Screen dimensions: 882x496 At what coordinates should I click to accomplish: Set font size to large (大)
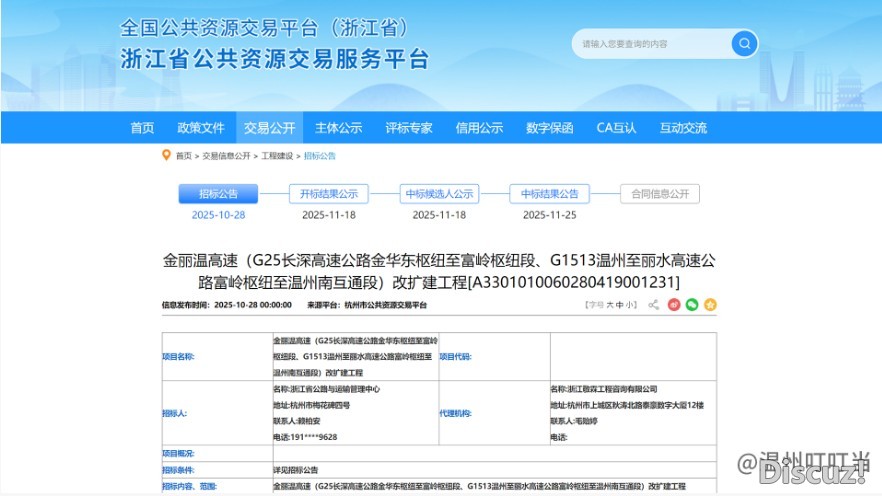pyautogui.click(x=609, y=305)
